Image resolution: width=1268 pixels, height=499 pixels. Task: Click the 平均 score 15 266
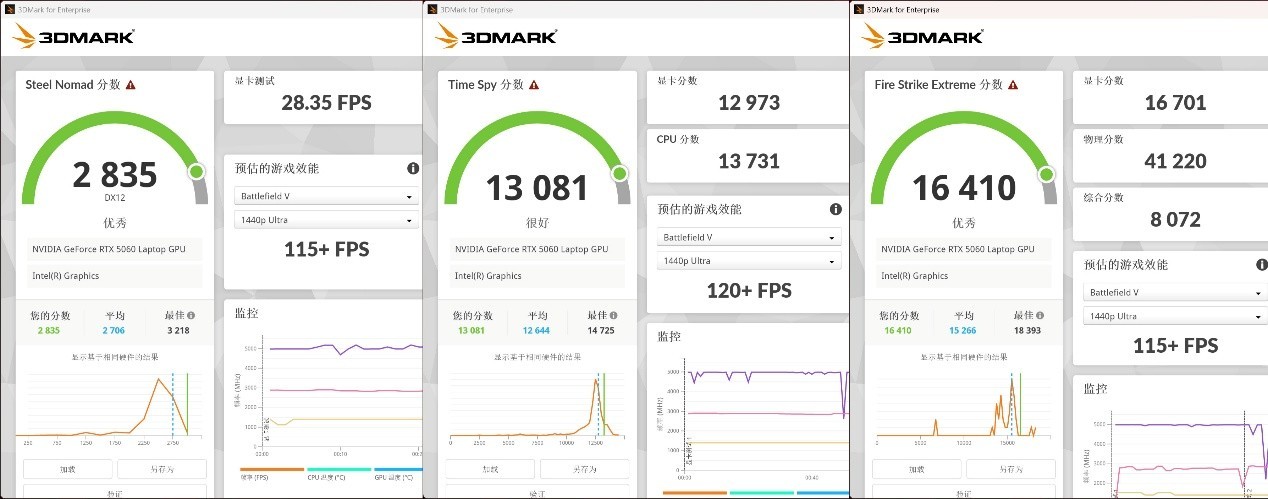(962, 330)
